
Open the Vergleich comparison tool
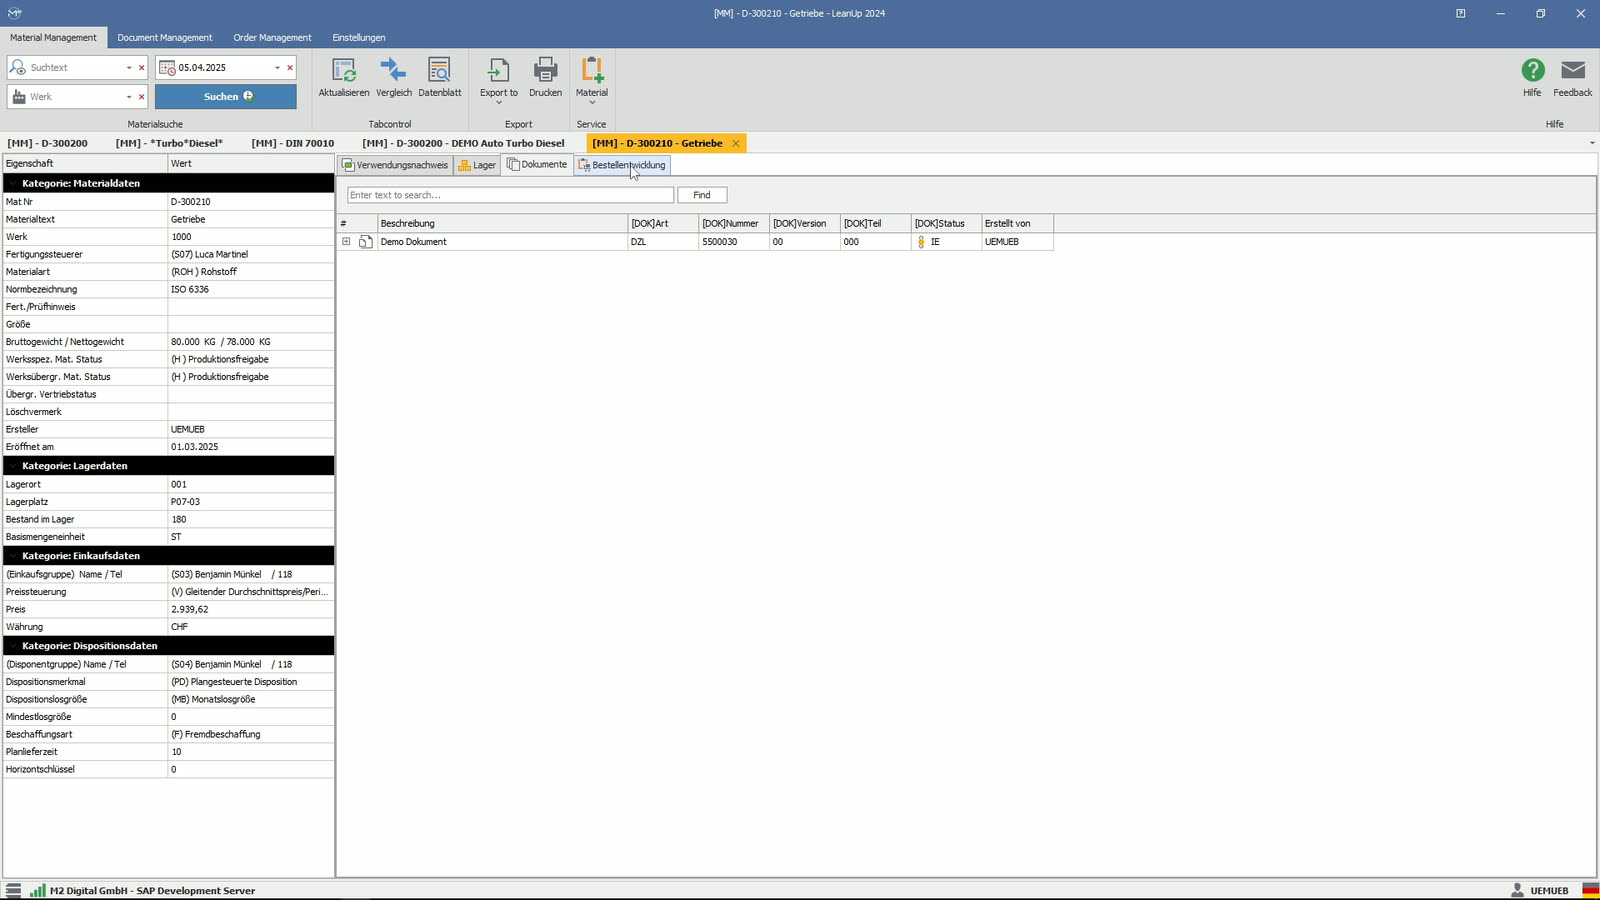pyautogui.click(x=394, y=77)
